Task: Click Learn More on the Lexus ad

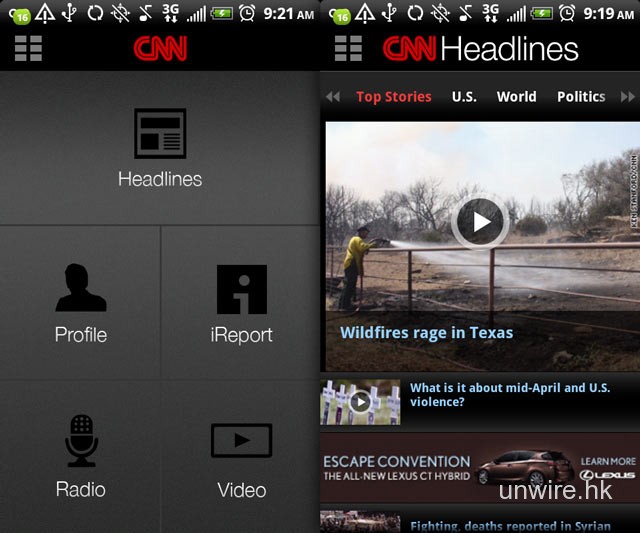Action: coord(607,462)
